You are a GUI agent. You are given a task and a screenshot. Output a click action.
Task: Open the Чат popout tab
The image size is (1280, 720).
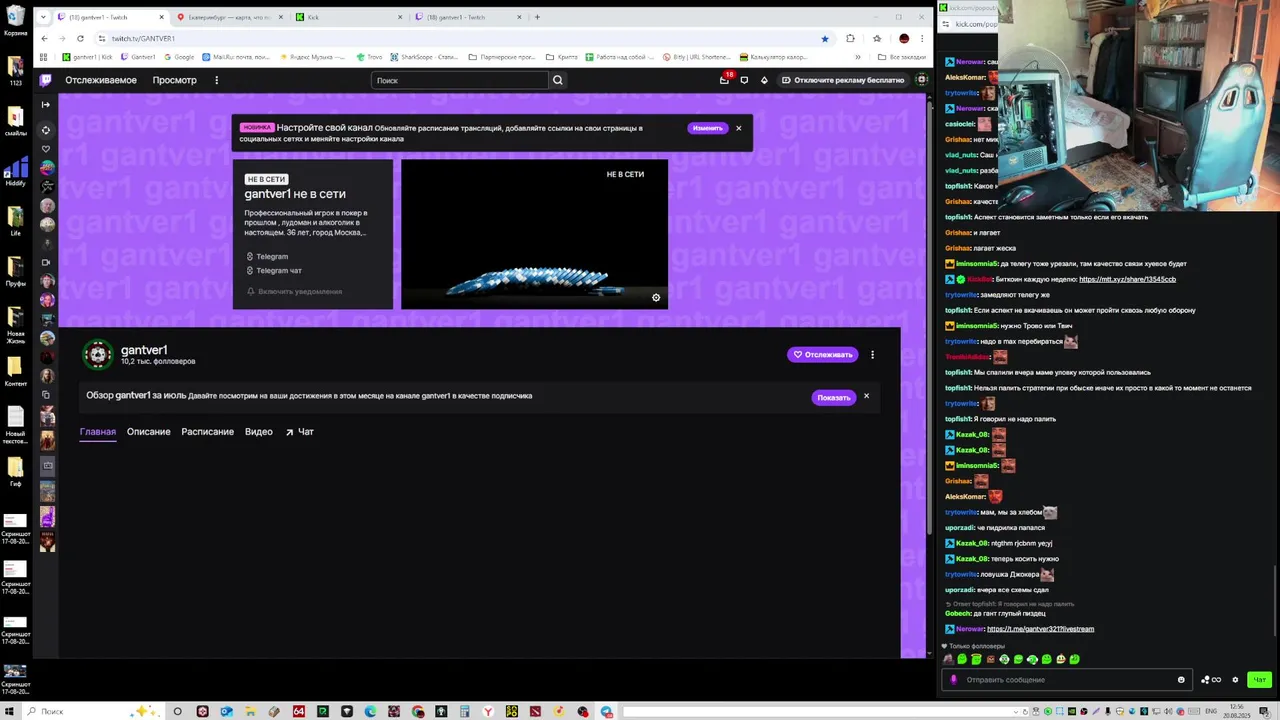[x=299, y=432]
